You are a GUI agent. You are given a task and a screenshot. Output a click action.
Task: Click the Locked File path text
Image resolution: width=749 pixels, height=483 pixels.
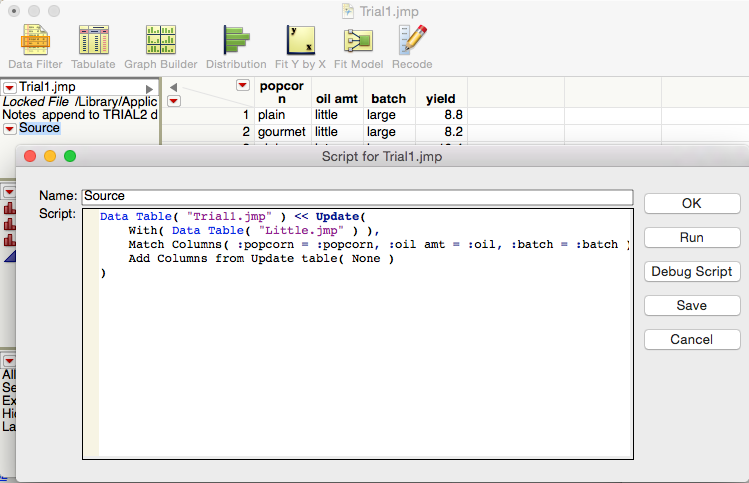click(80, 102)
